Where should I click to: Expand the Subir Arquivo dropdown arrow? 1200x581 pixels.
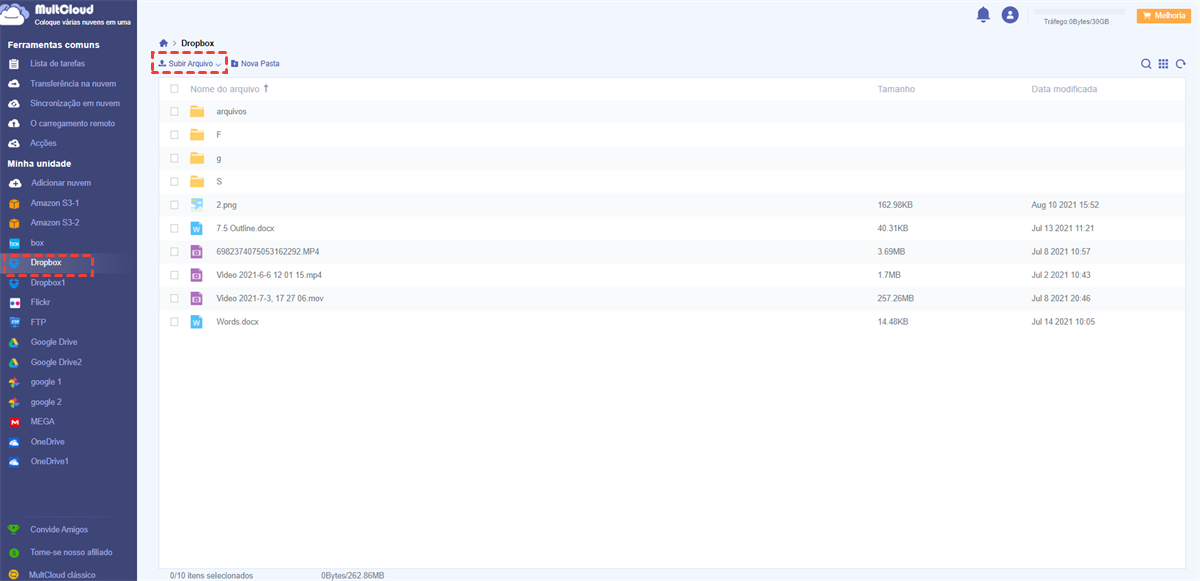coord(218,64)
